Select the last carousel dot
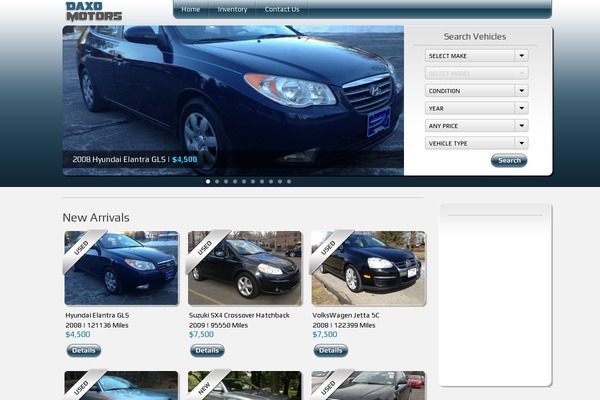The image size is (600, 400). coord(289,181)
